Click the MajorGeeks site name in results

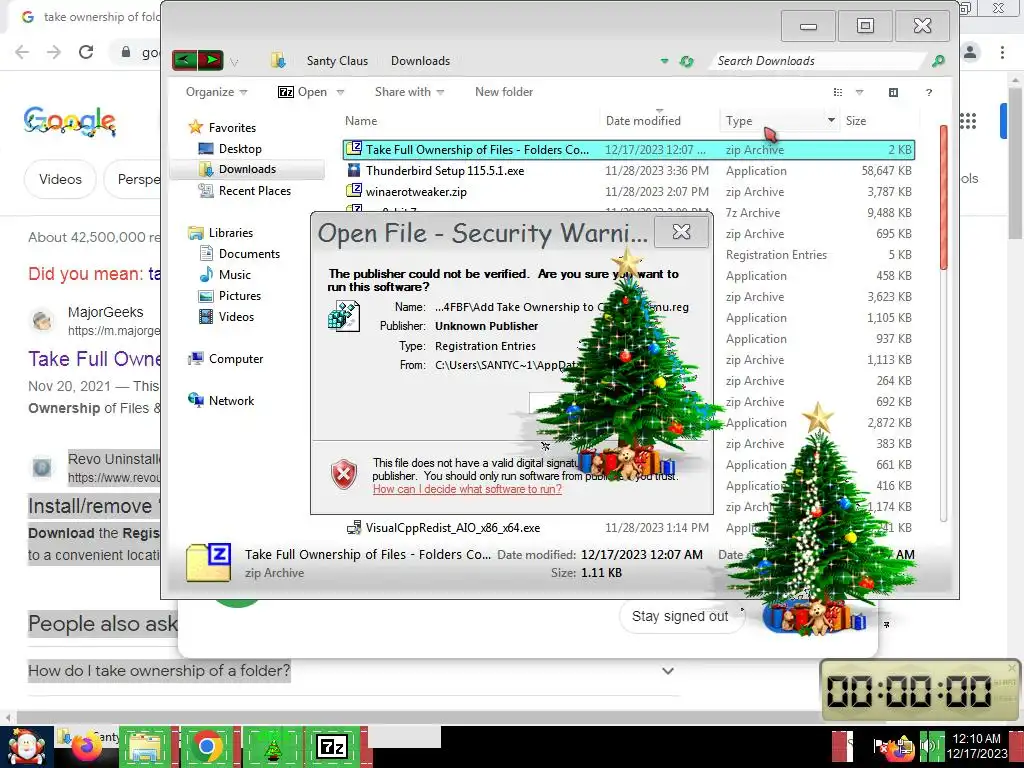[x=105, y=312]
